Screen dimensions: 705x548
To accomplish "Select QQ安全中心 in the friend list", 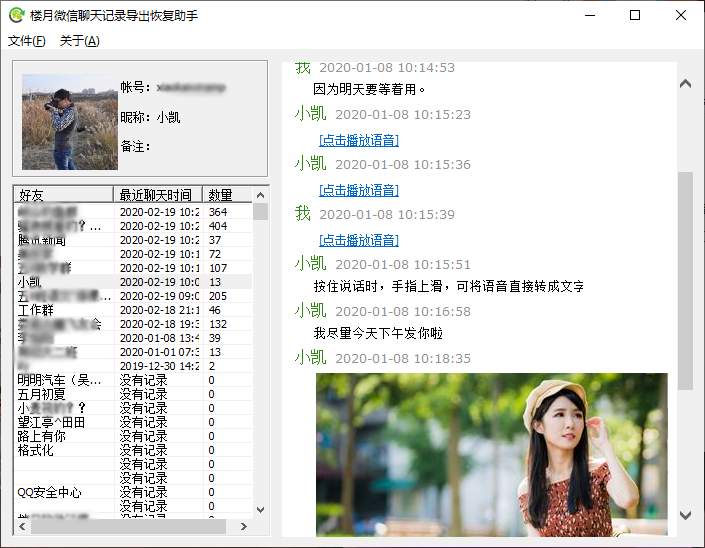I will pyautogui.click(x=49, y=492).
